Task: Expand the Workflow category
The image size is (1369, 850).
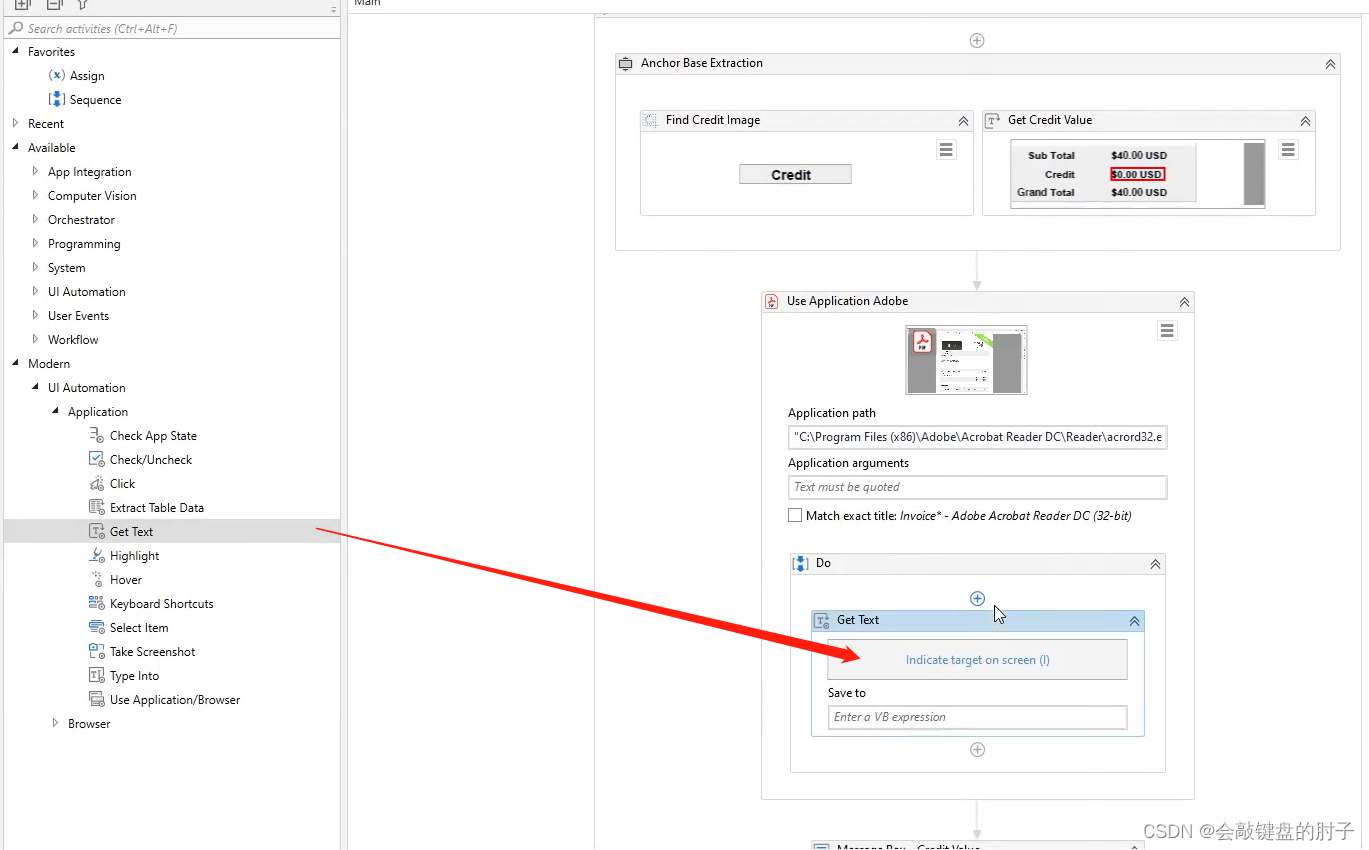Action: (x=35, y=340)
